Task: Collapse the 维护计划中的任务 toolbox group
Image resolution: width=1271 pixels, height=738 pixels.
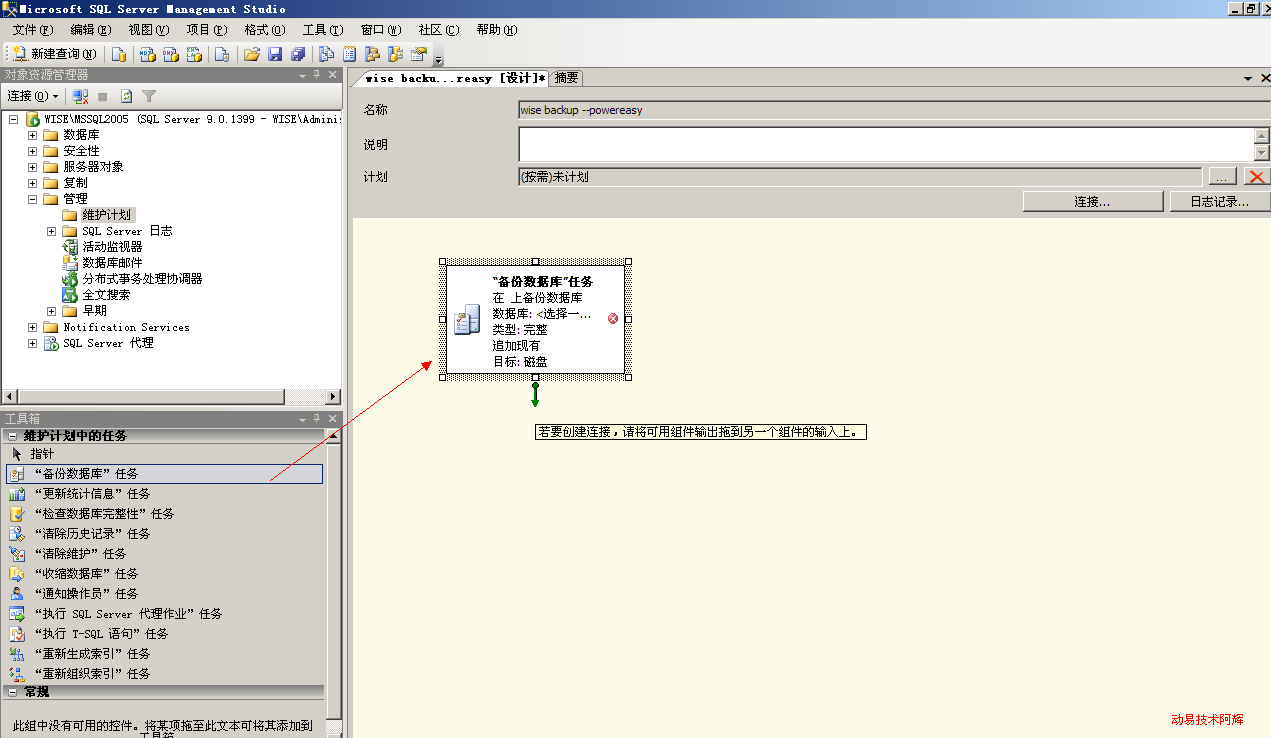Action: [x=12, y=436]
